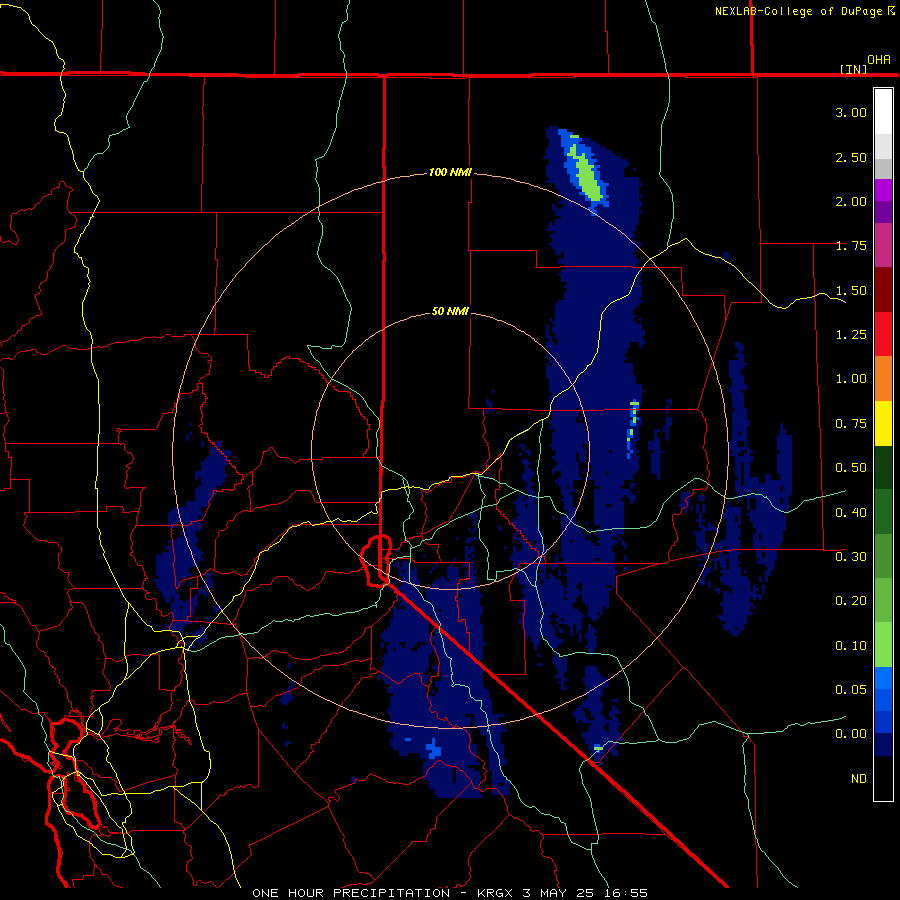This screenshot has width=900, height=900.
Task: Pick the yellow legend swatch at 0.75
Action: click(883, 423)
